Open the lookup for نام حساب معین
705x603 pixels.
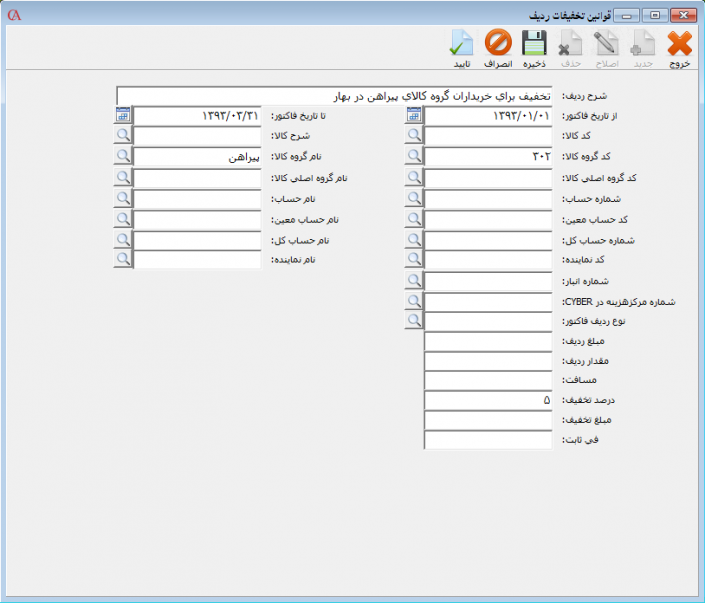tap(123, 218)
